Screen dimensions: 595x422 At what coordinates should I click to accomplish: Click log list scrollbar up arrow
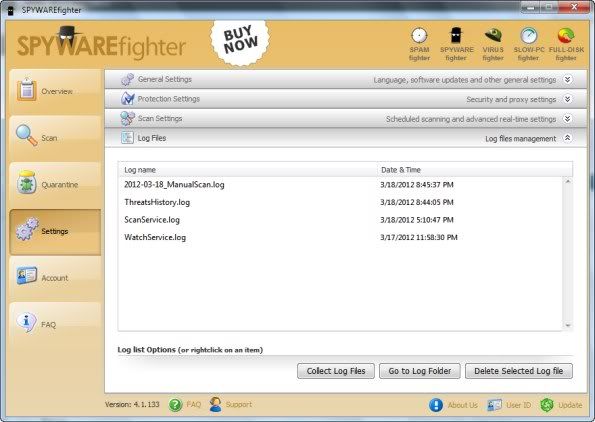click(568, 181)
